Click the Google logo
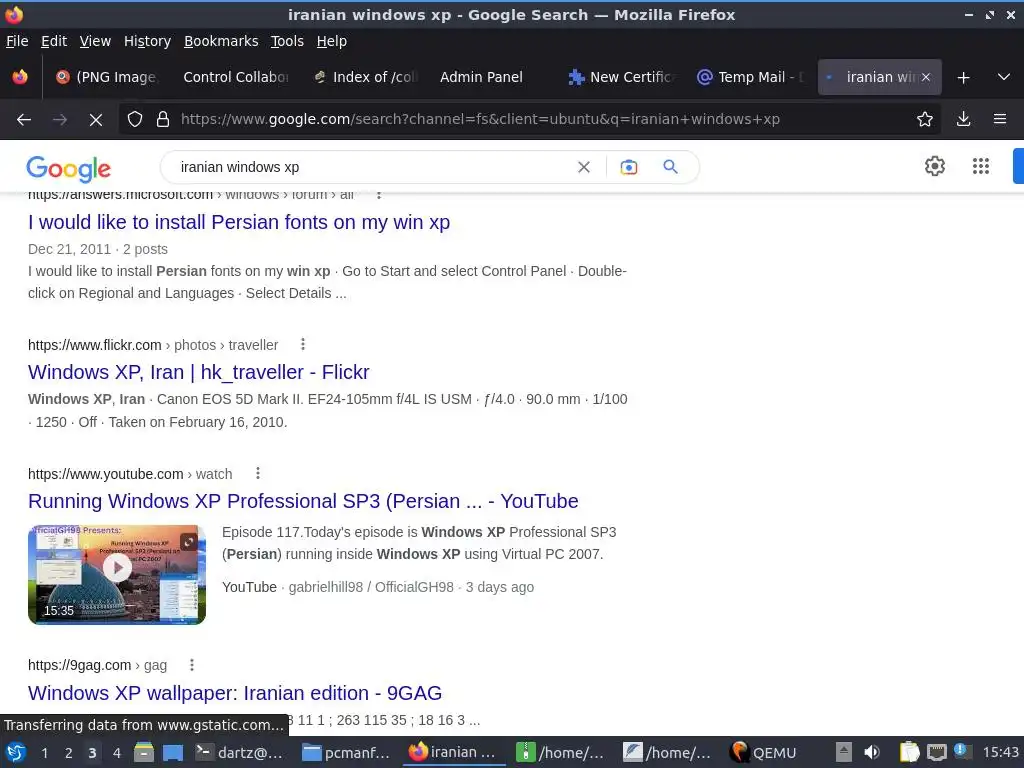The image size is (1024, 768). [69, 168]
